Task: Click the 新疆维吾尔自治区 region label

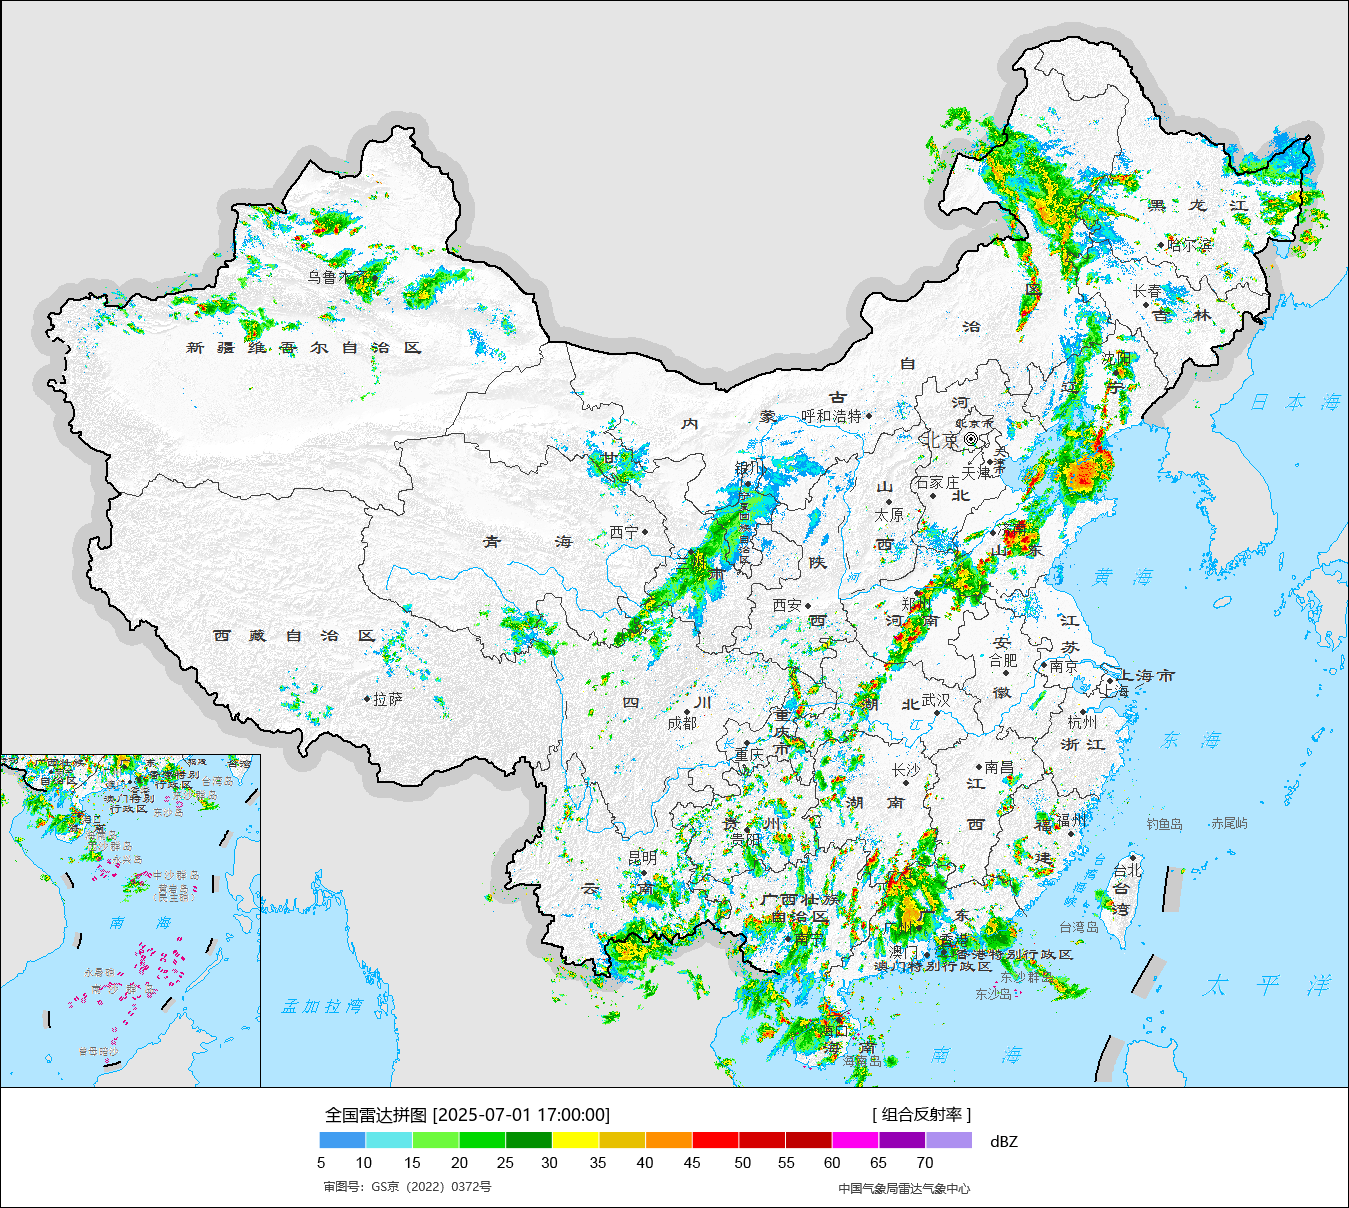Action: (304, 348)
